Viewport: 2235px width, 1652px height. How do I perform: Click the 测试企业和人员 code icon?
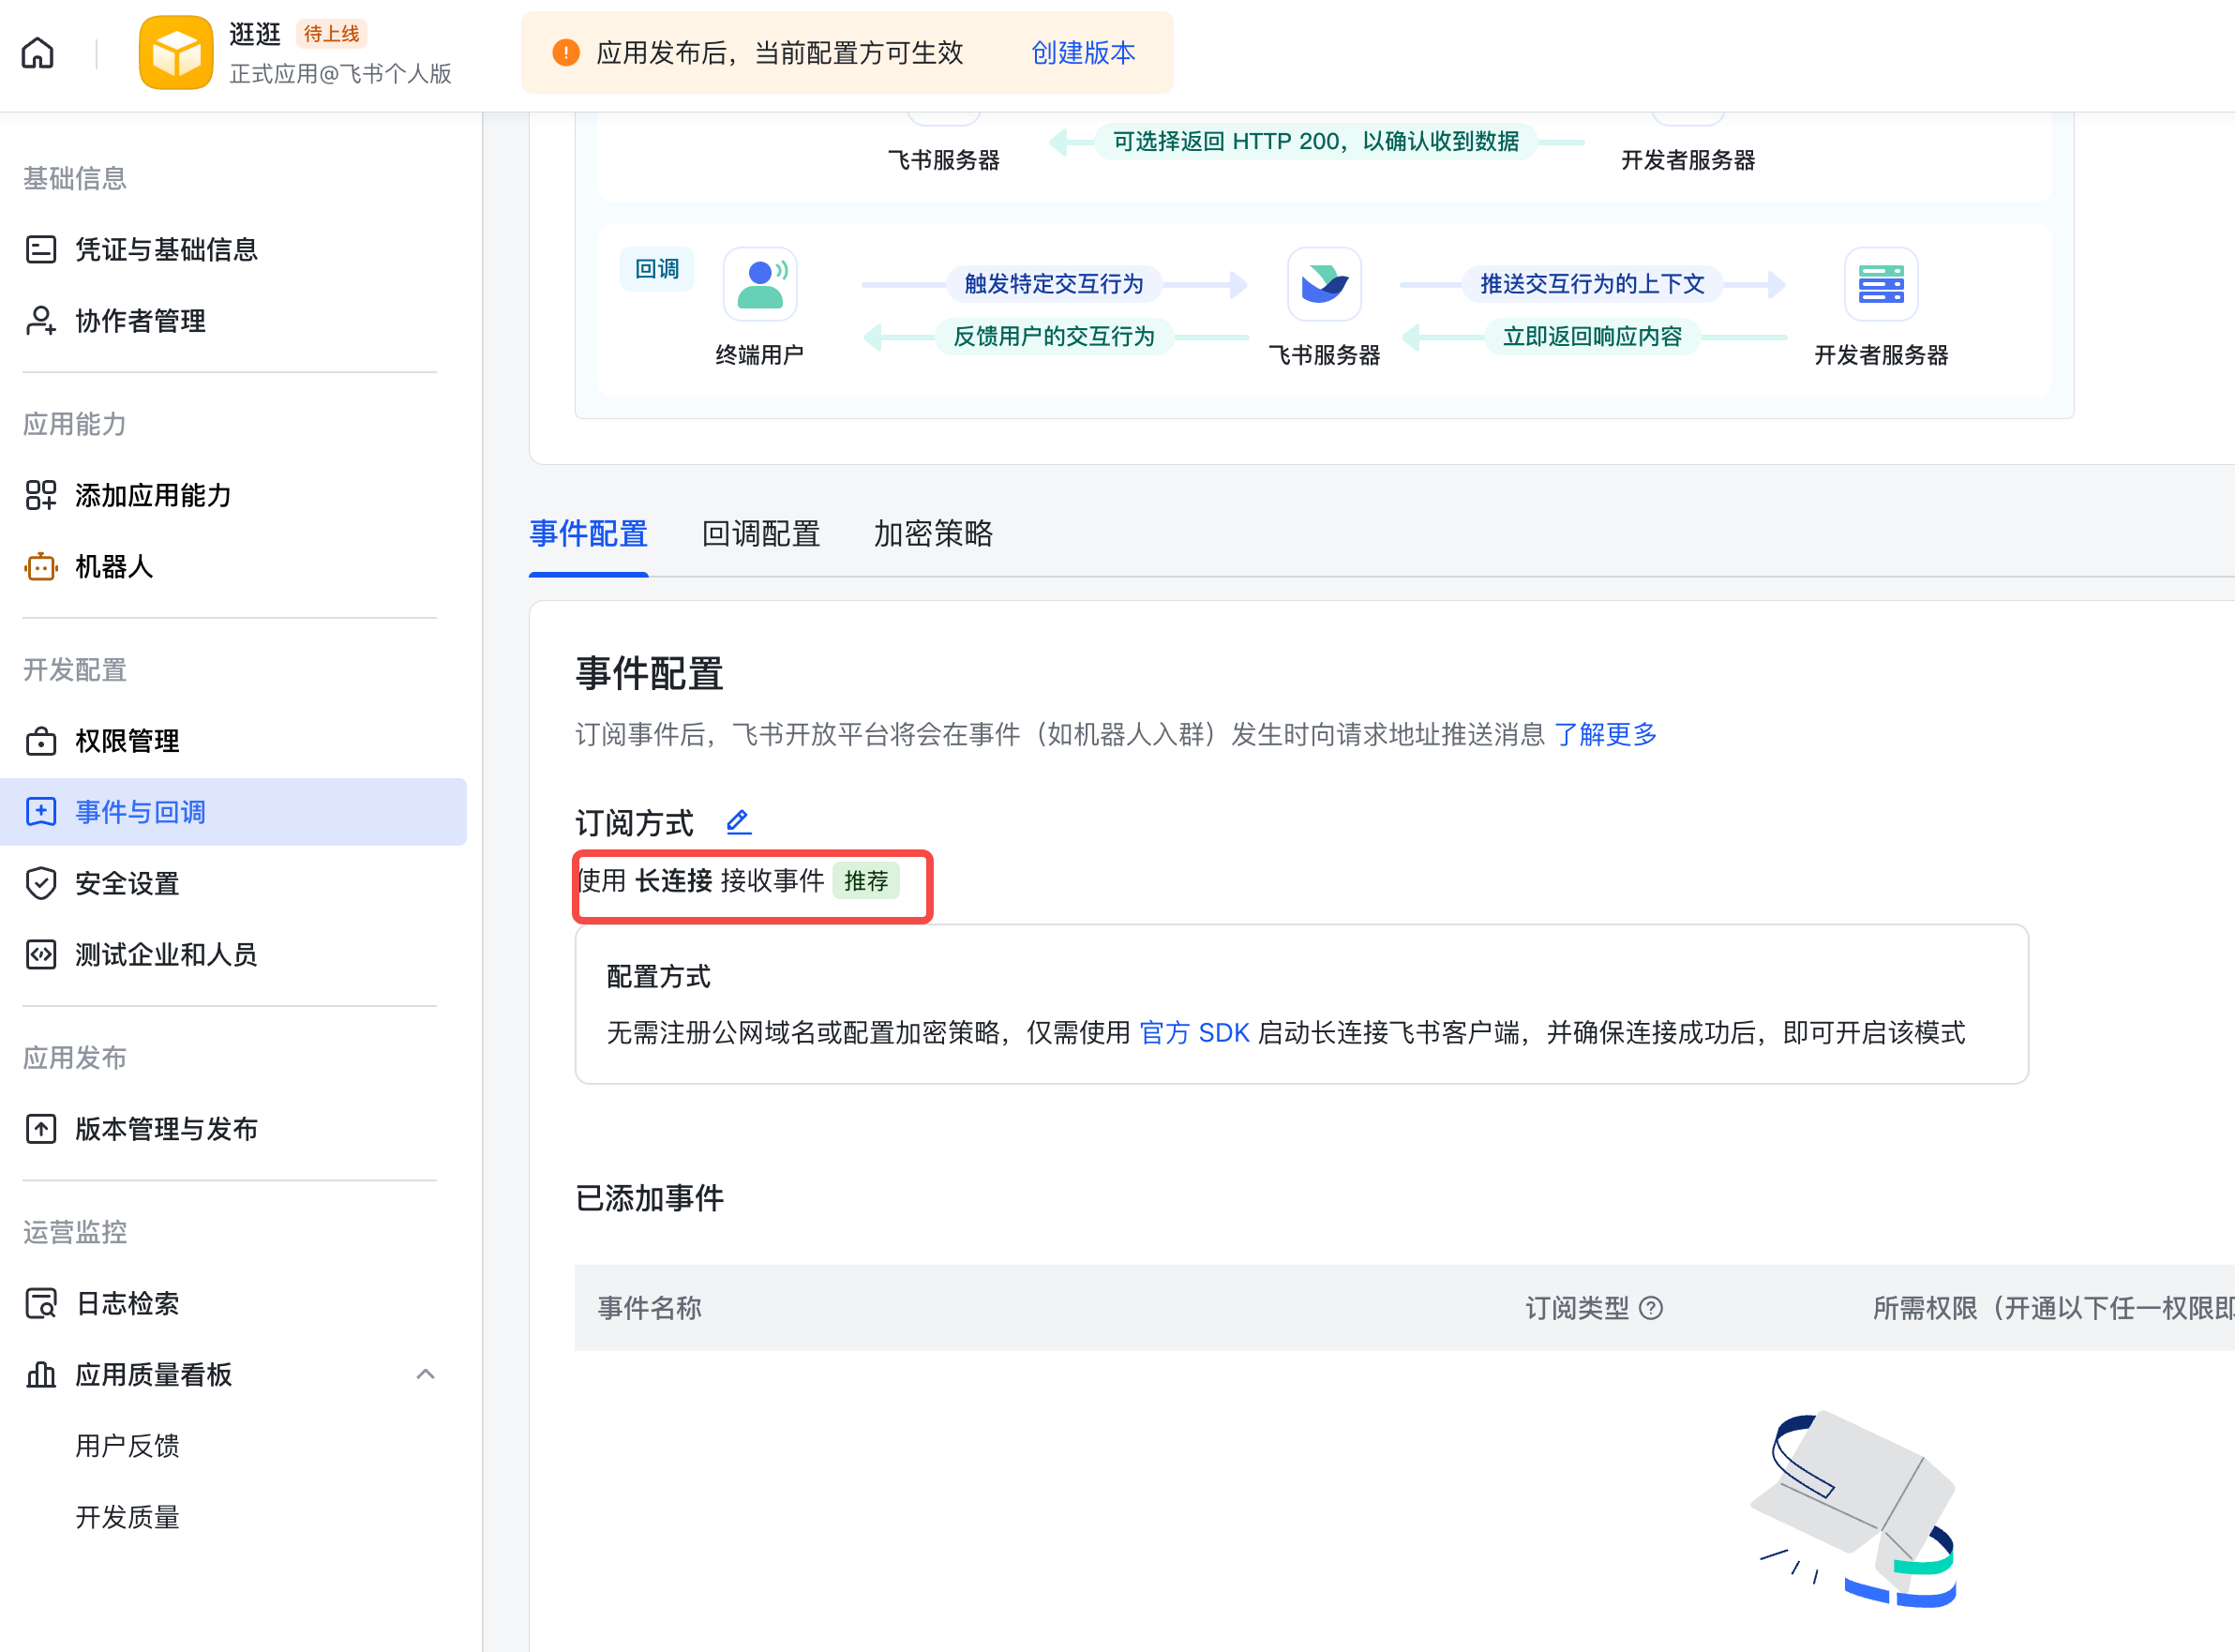point(40,955)
